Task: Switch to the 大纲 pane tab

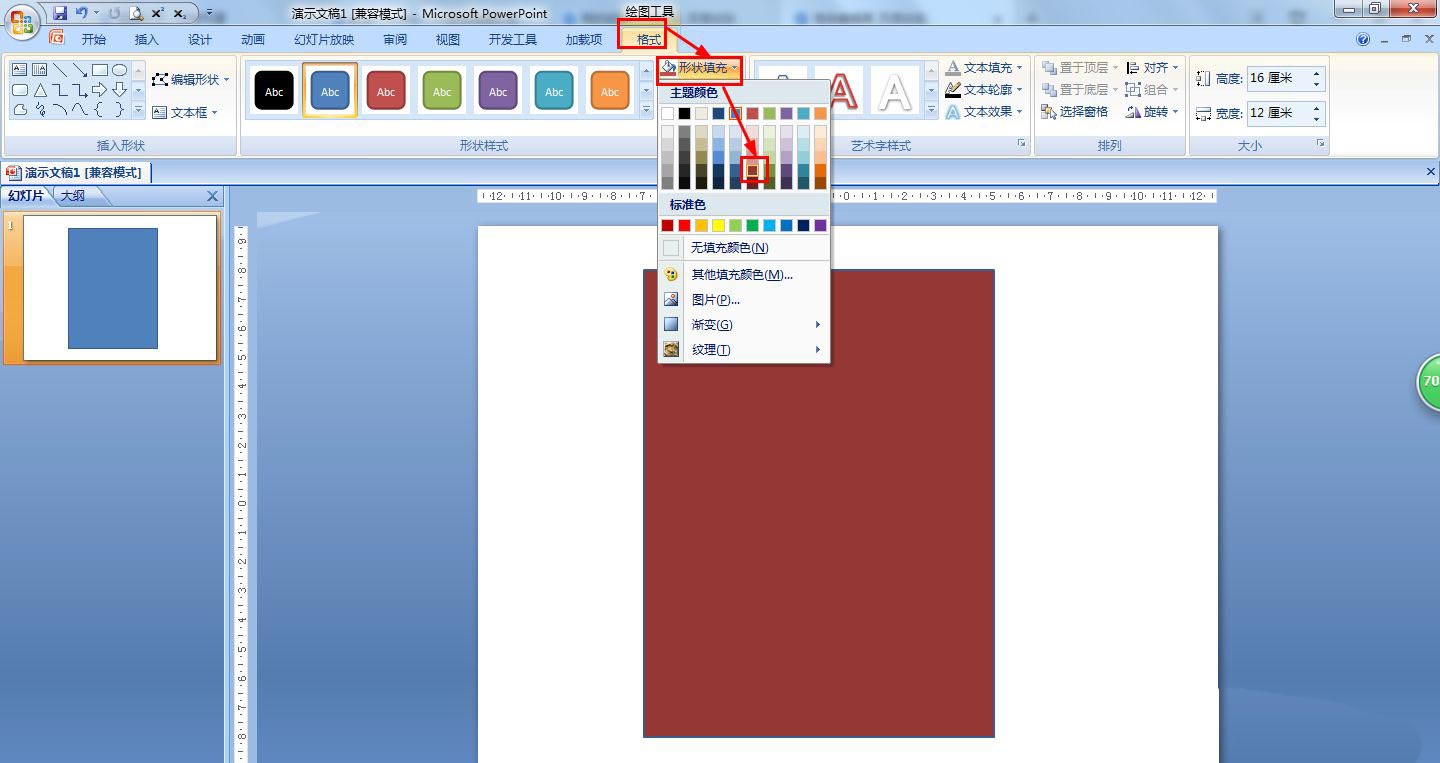Action: [x=73, y=196]
